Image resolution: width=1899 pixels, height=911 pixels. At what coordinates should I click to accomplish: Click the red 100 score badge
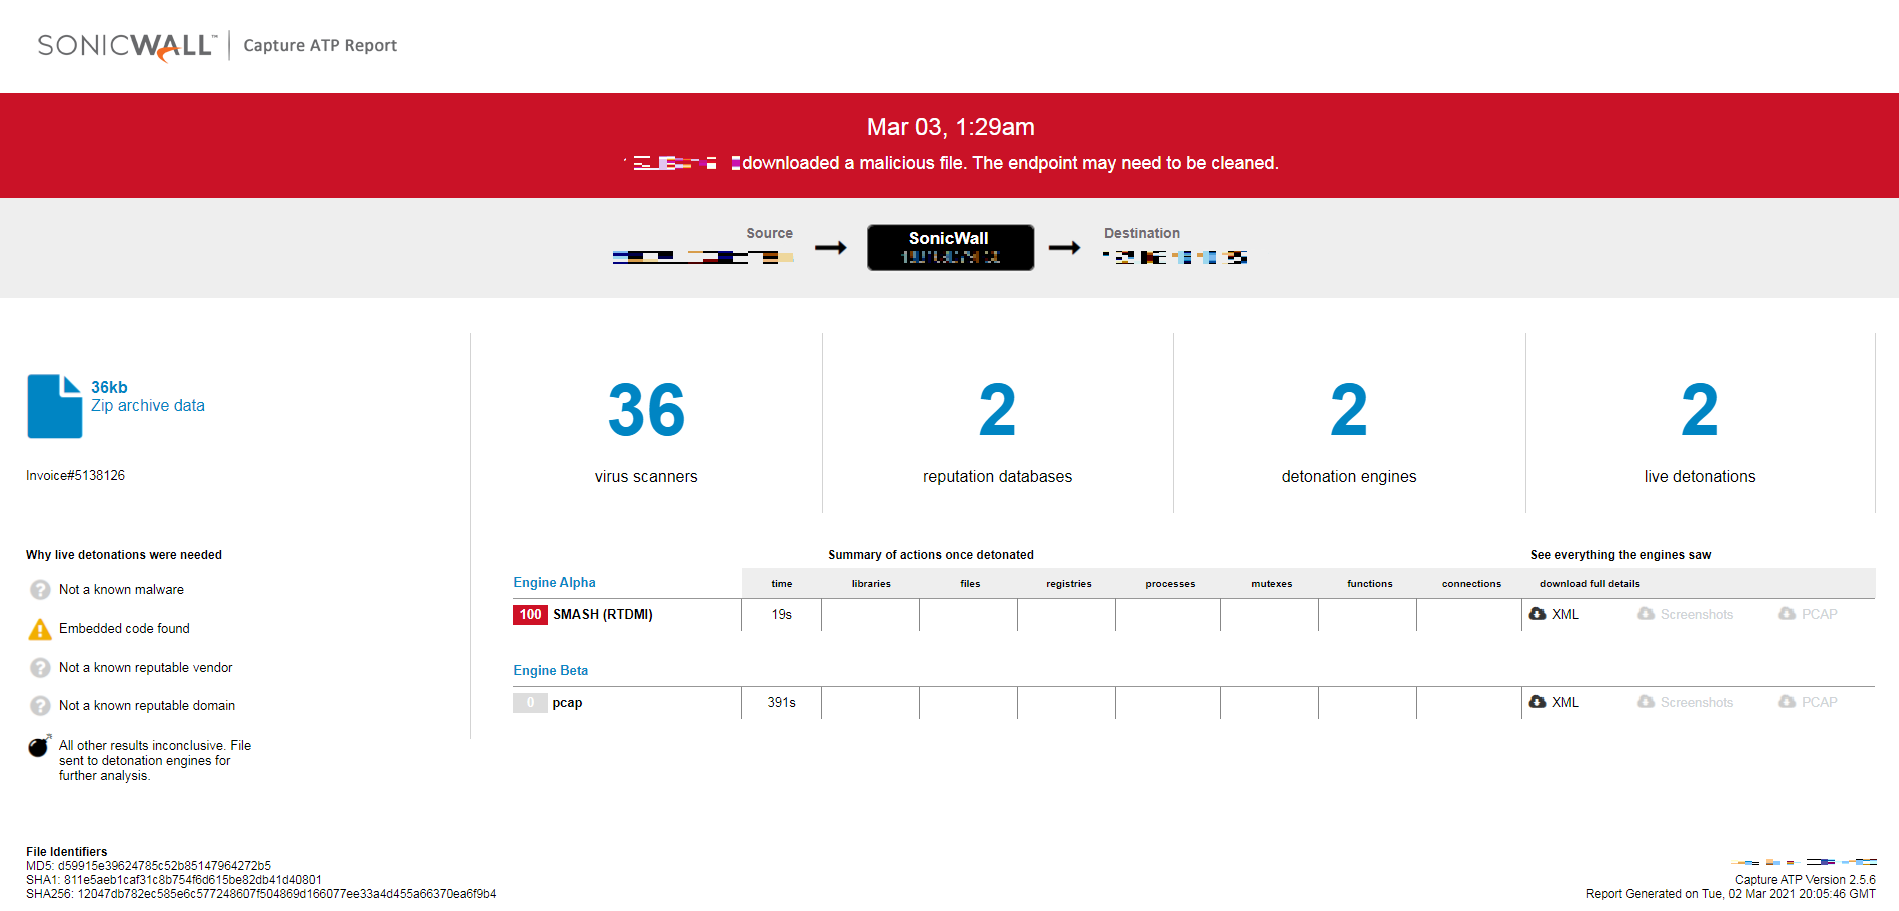pyautogui.click(x=530, y=615)
